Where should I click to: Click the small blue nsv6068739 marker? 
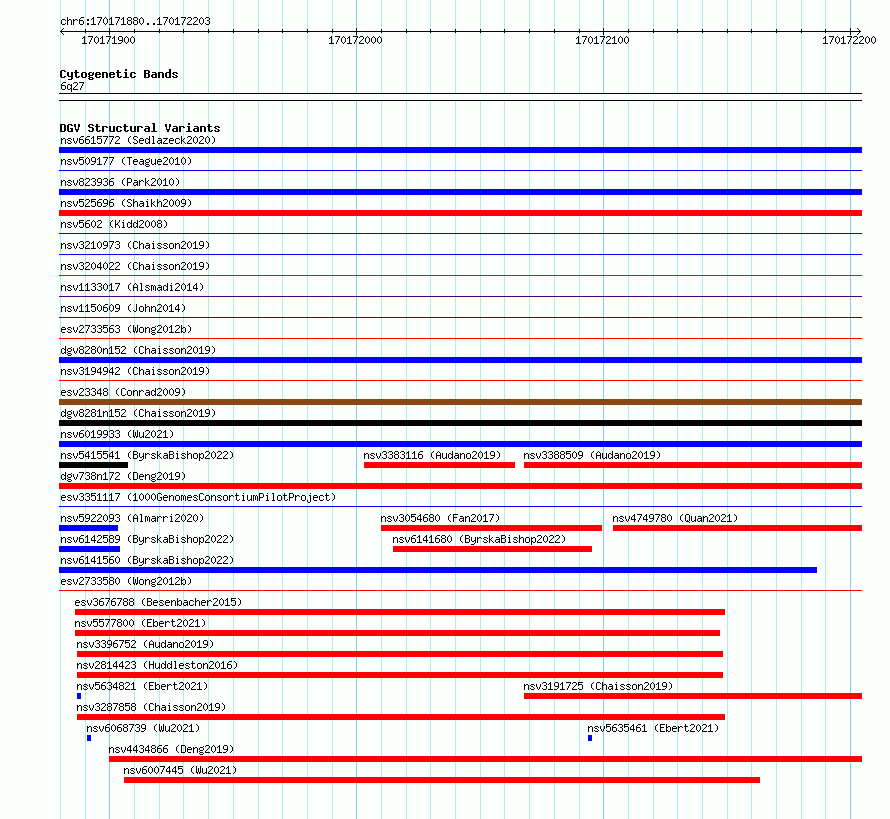(89, 738)
